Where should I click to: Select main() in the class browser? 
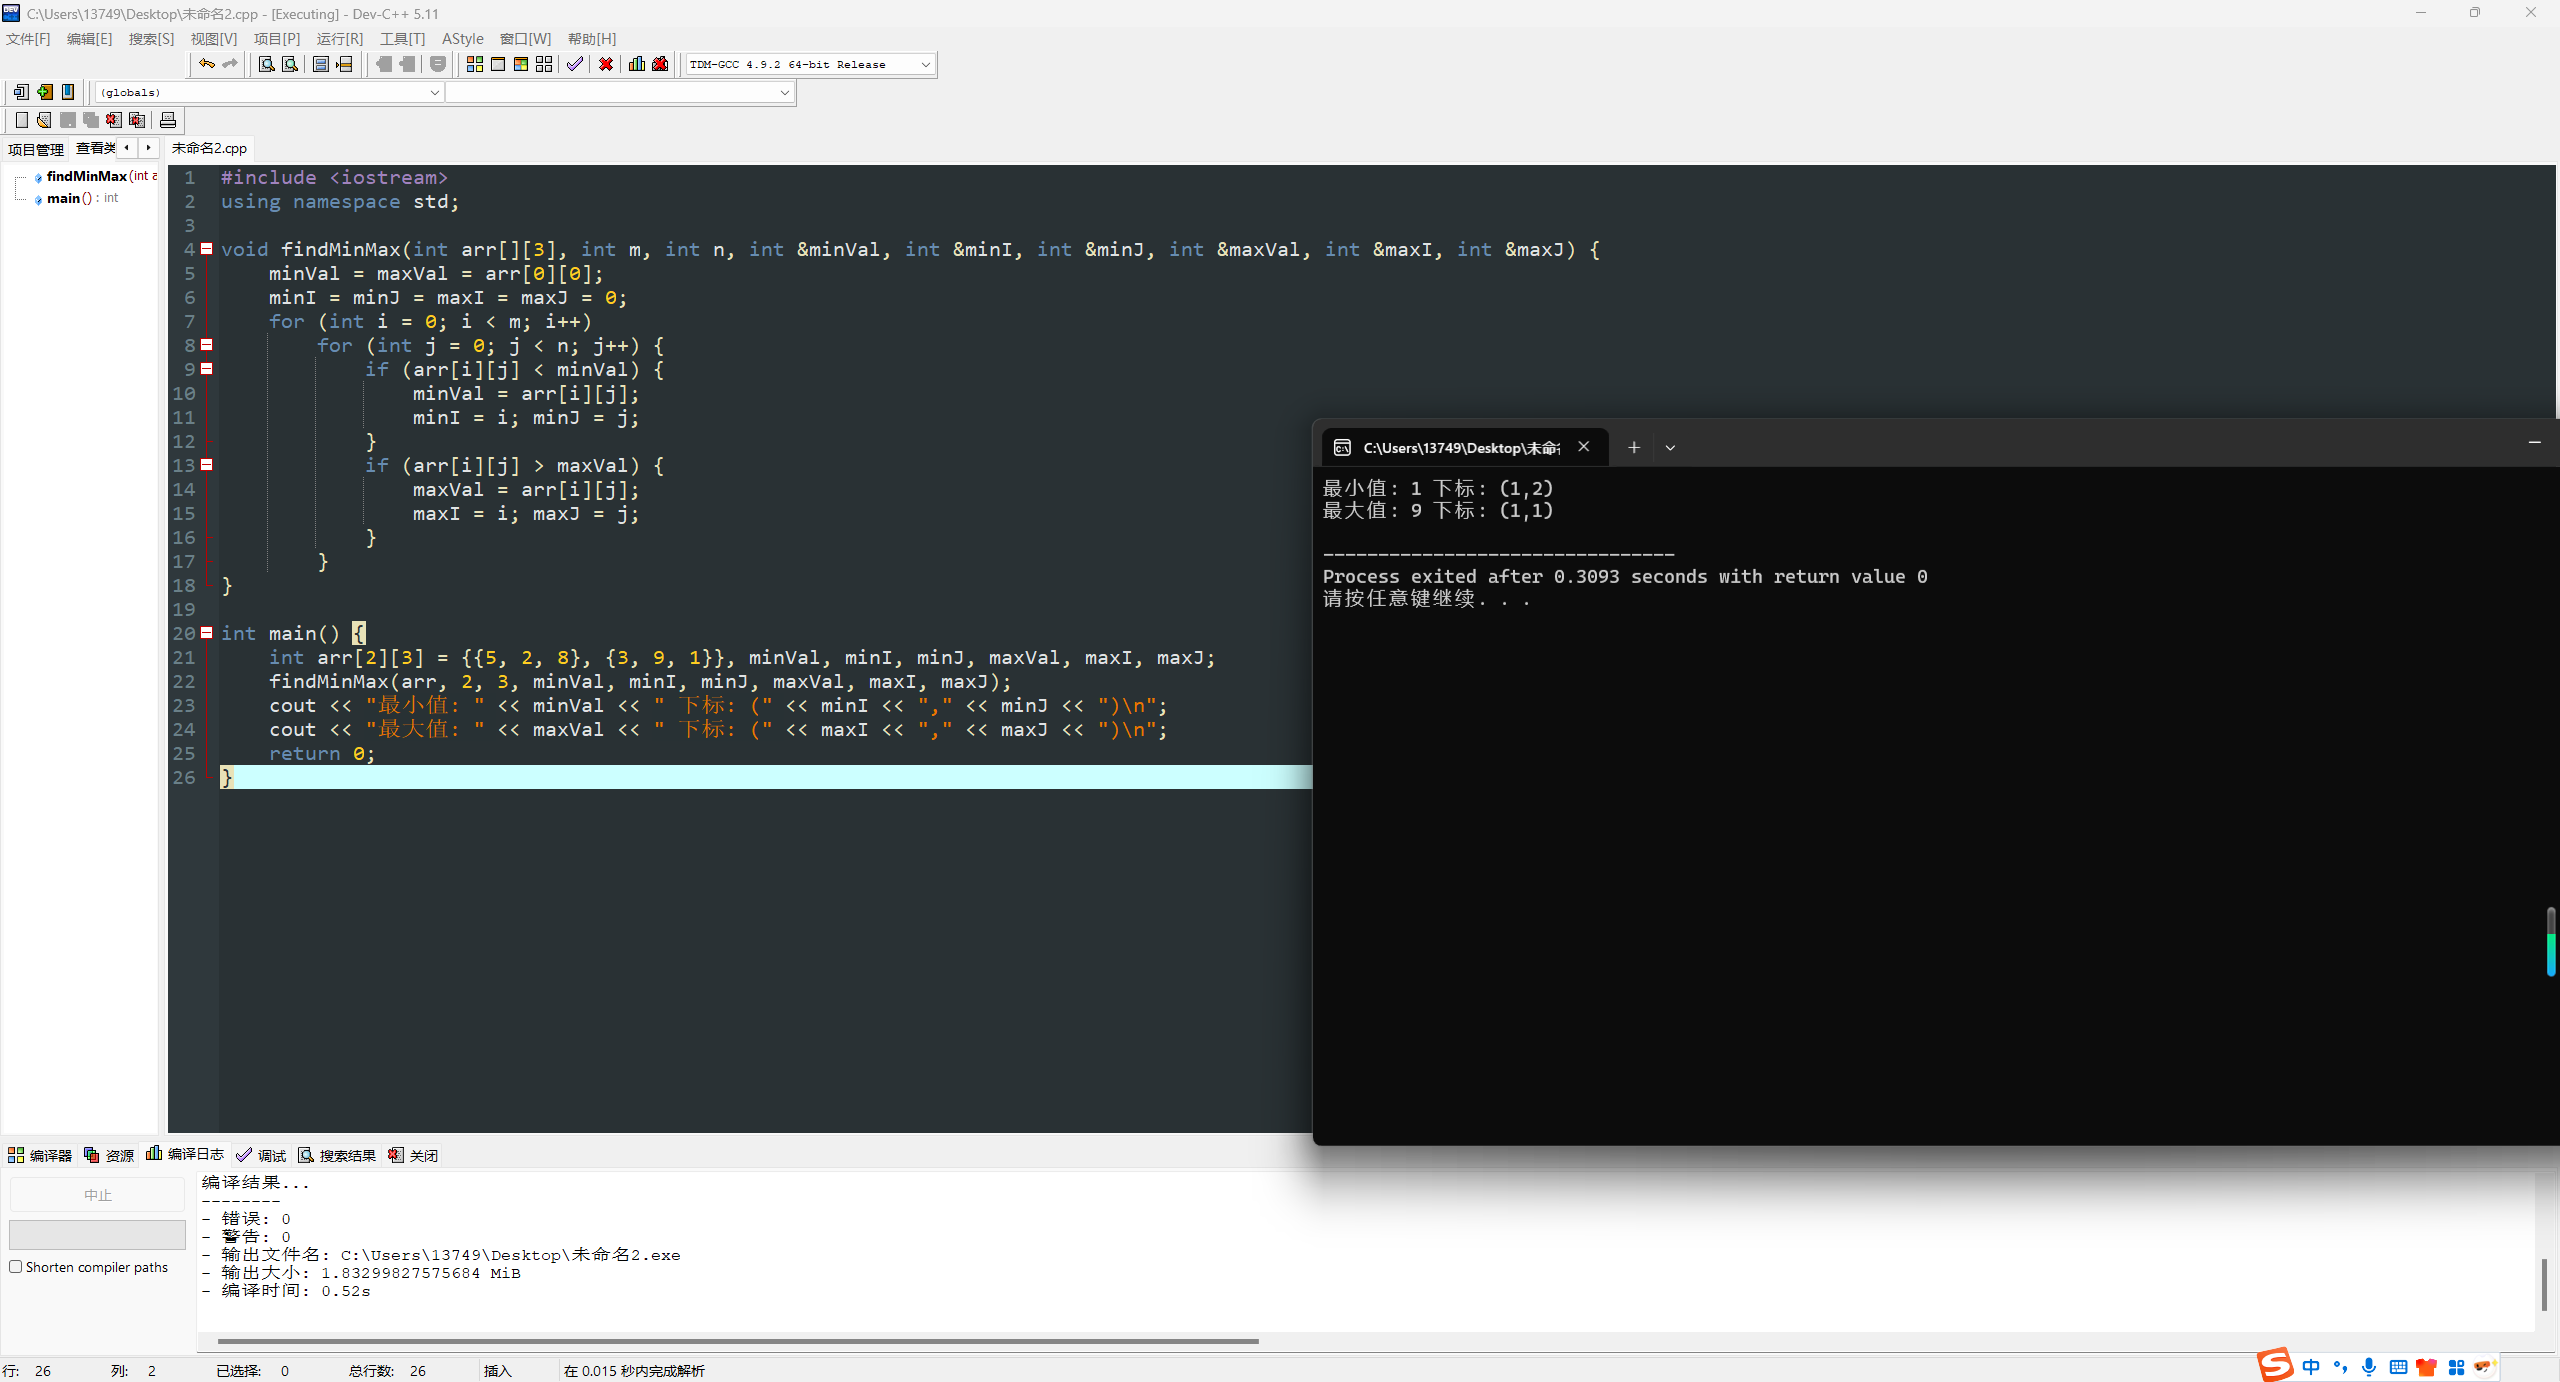63,198
